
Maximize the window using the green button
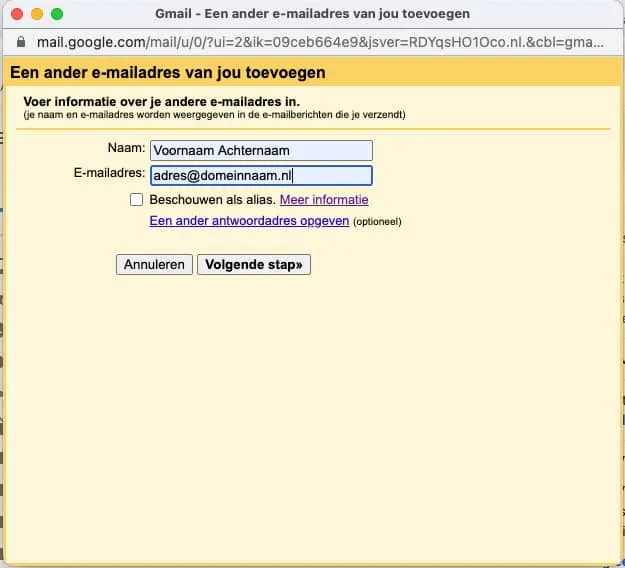click(57, 15)
